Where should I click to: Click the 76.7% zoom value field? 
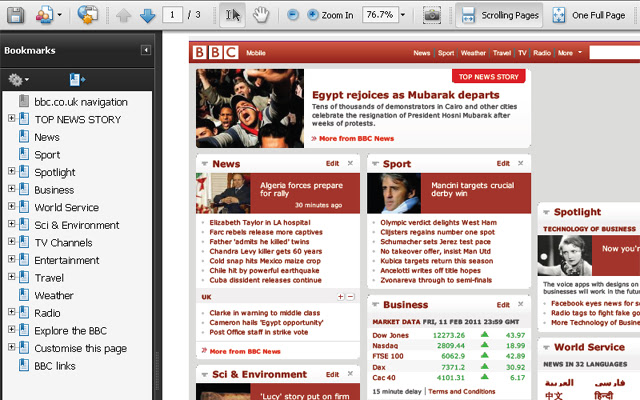(x=380, y=15)
